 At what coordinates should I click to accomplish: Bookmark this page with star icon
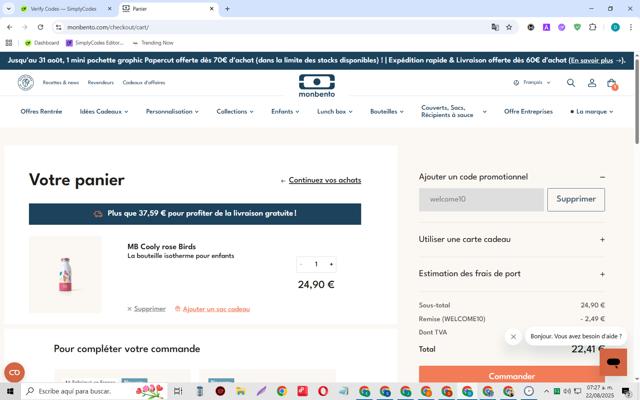[x=509, y=27]
